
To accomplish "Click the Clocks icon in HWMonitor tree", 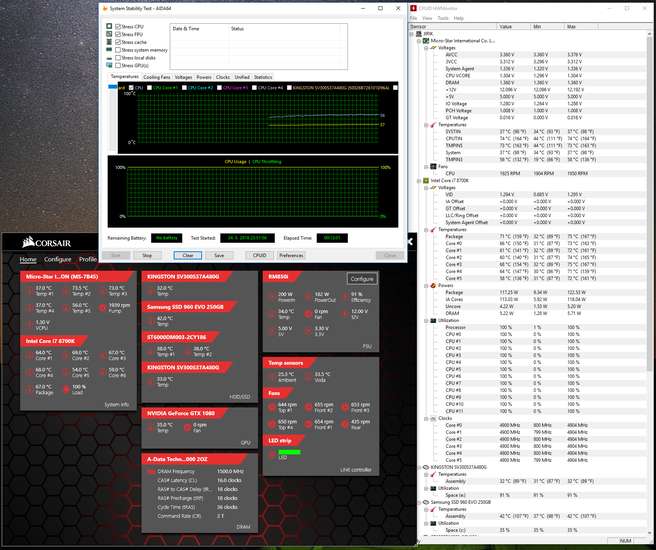I will point(433,418).
